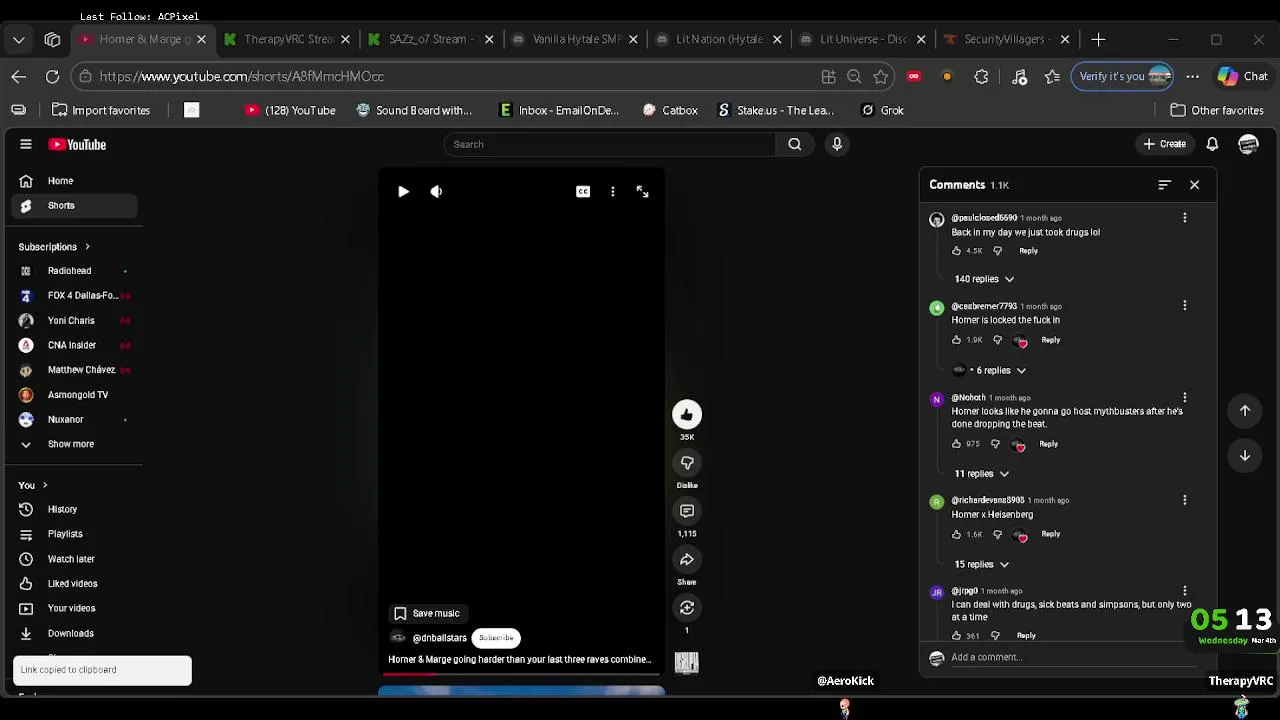Expand 11 replies under mythbusters comment
Viewport: 1280px width, 720px height.
[981, 474]
